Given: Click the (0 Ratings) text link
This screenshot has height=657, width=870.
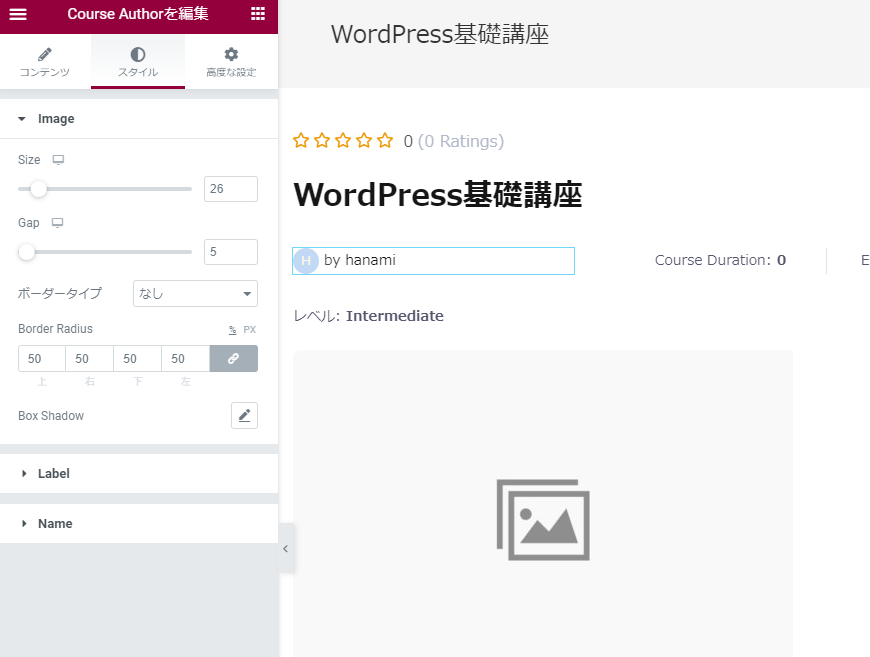Looking at the screenshot, I should (461, 142).
